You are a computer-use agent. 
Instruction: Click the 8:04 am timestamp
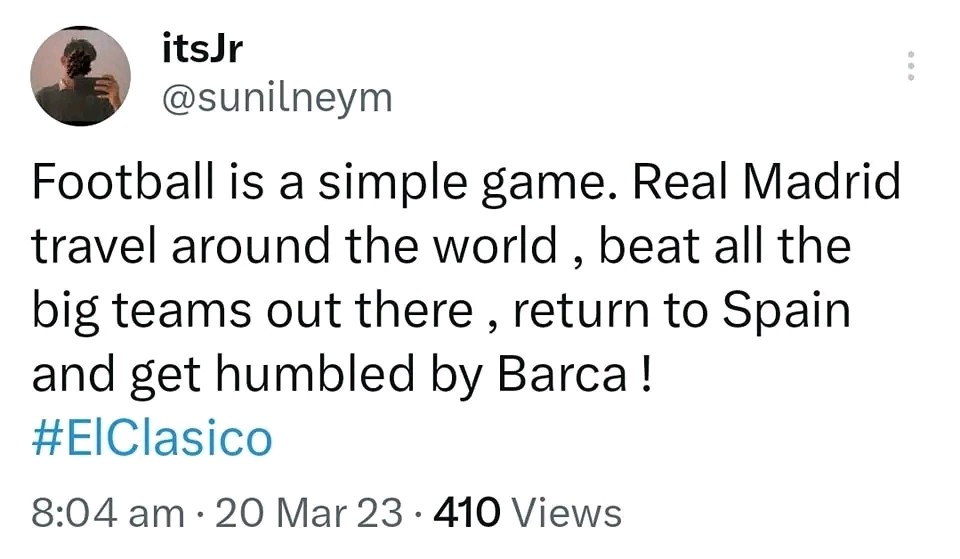(108, 513)
